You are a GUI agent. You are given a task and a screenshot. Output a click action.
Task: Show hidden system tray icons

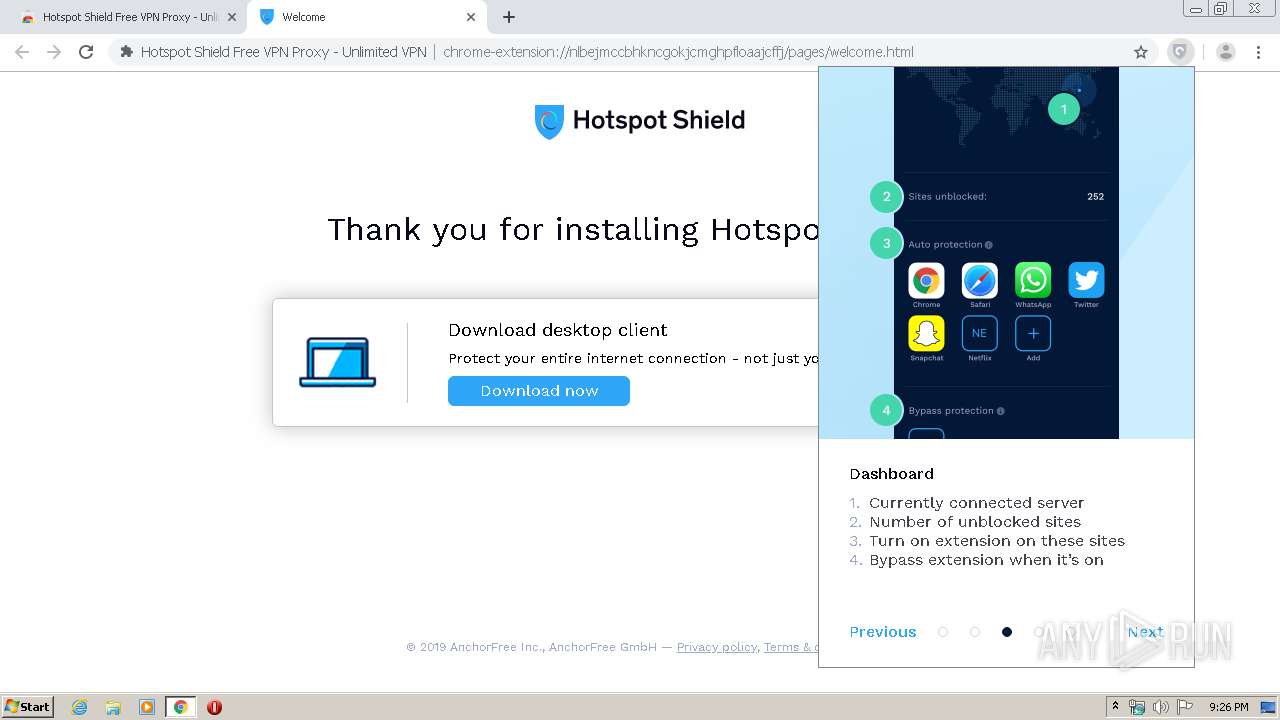click(x=1115, y=707)
